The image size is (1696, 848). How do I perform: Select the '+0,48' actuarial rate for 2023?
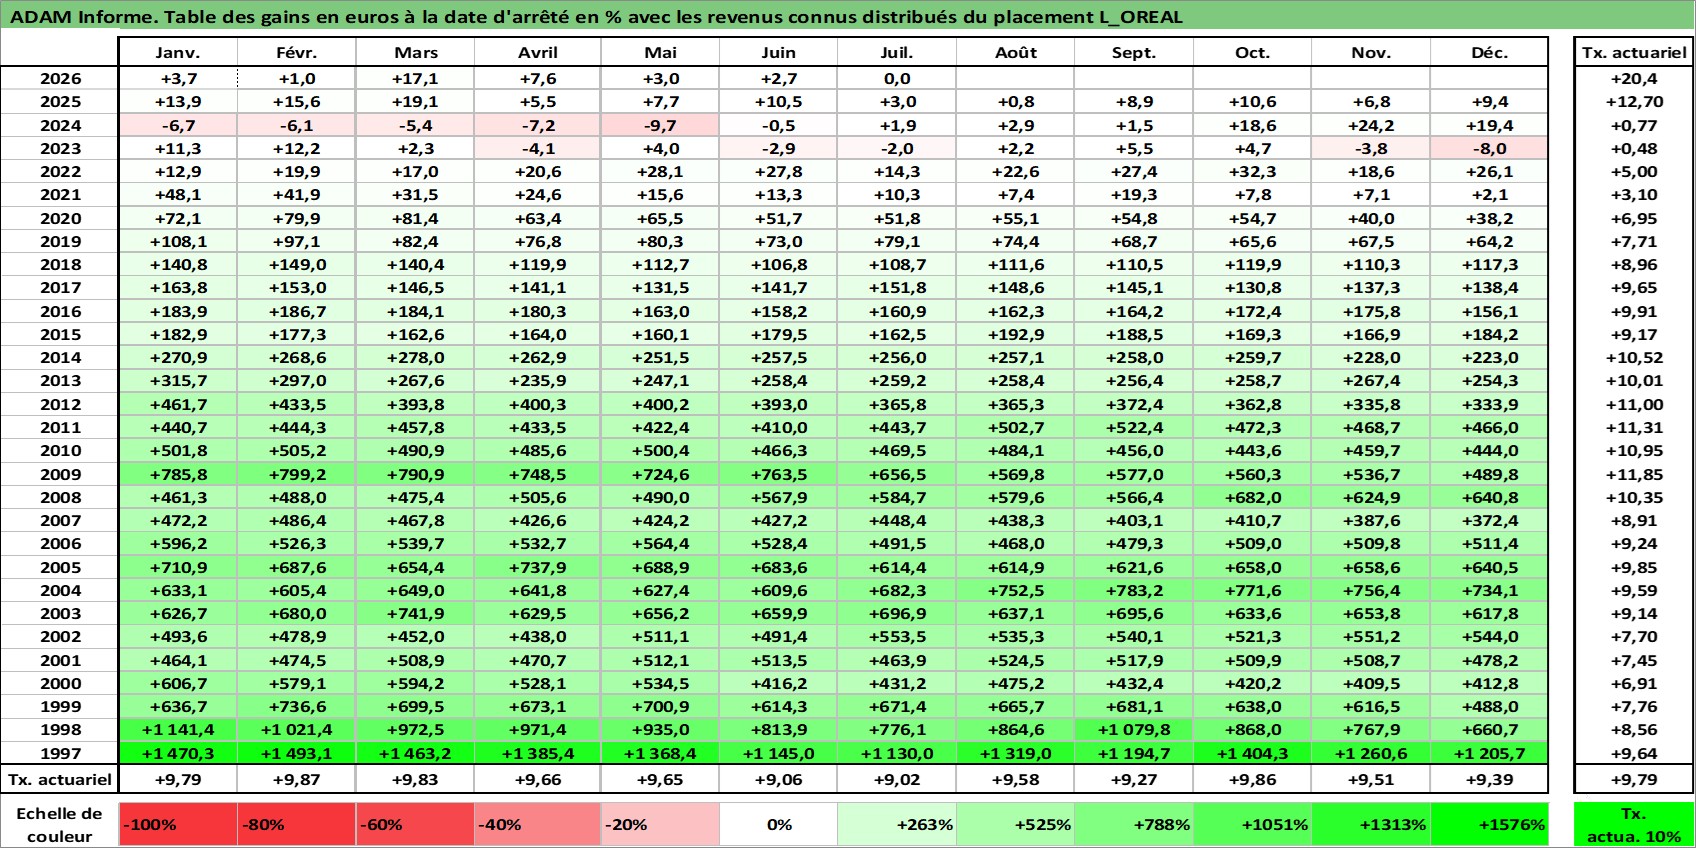pos(1634,148)
